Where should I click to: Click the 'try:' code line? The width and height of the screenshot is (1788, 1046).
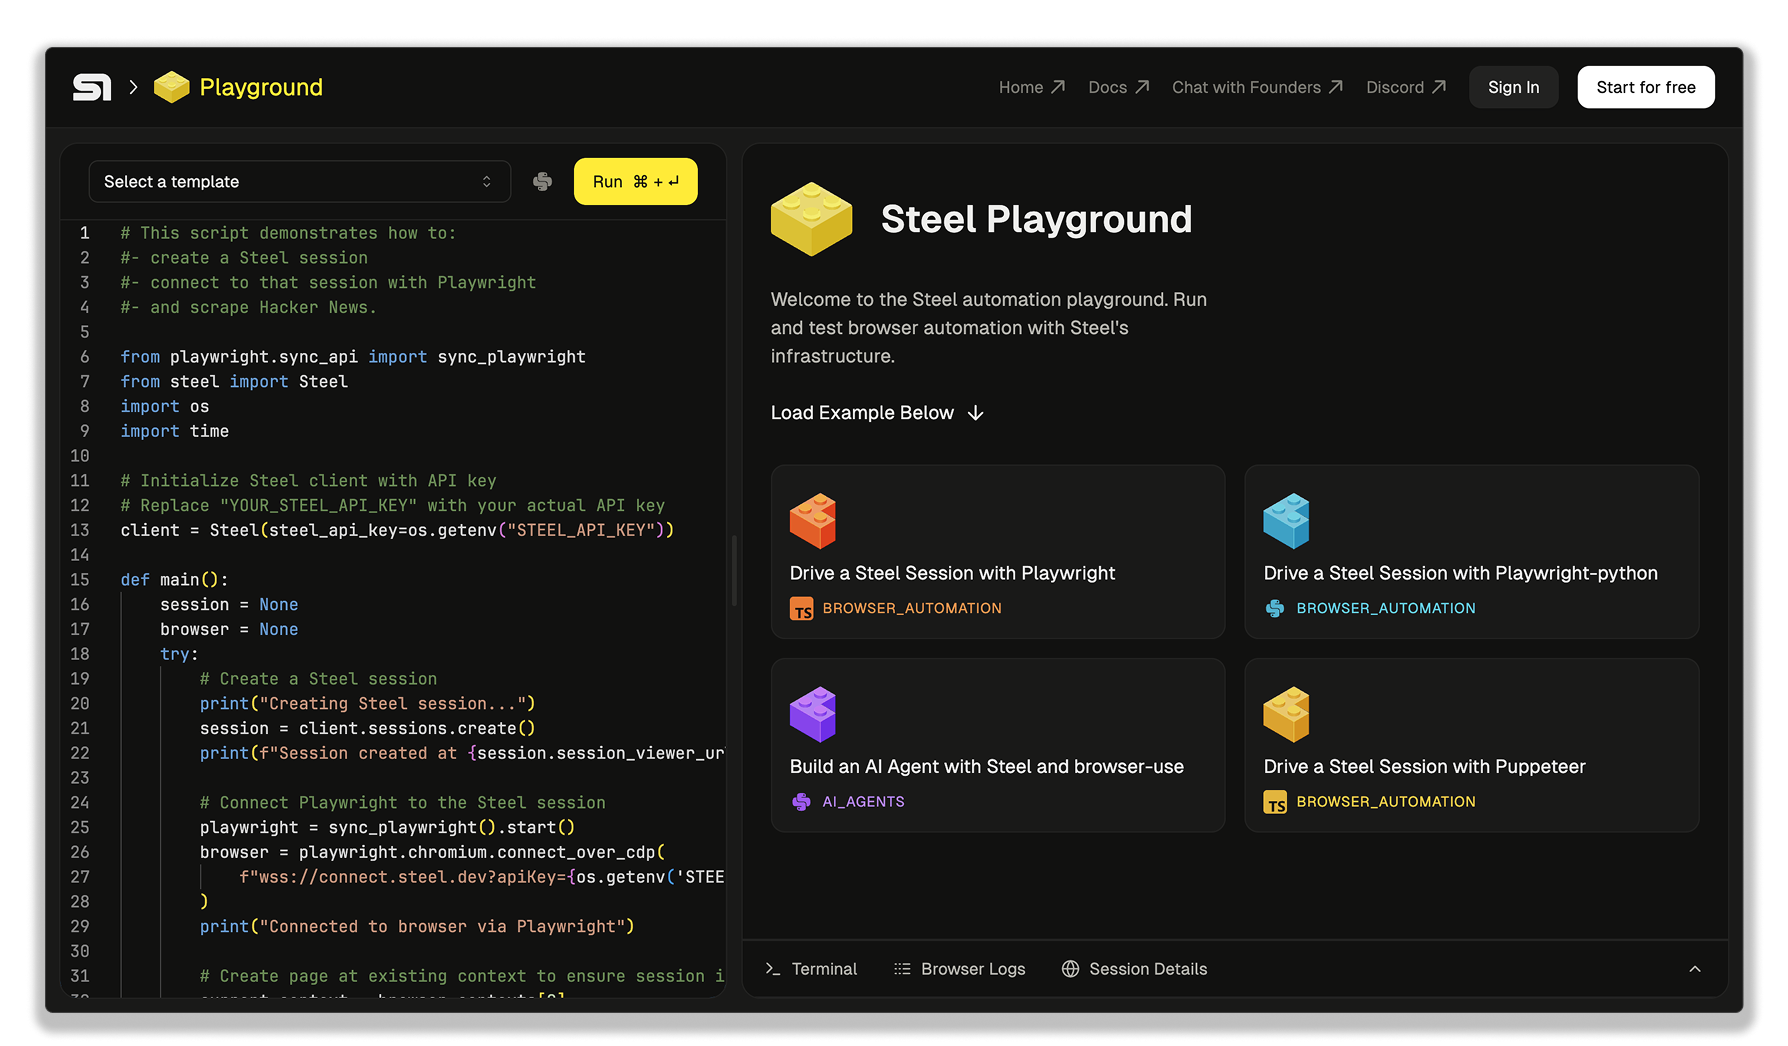179,654
